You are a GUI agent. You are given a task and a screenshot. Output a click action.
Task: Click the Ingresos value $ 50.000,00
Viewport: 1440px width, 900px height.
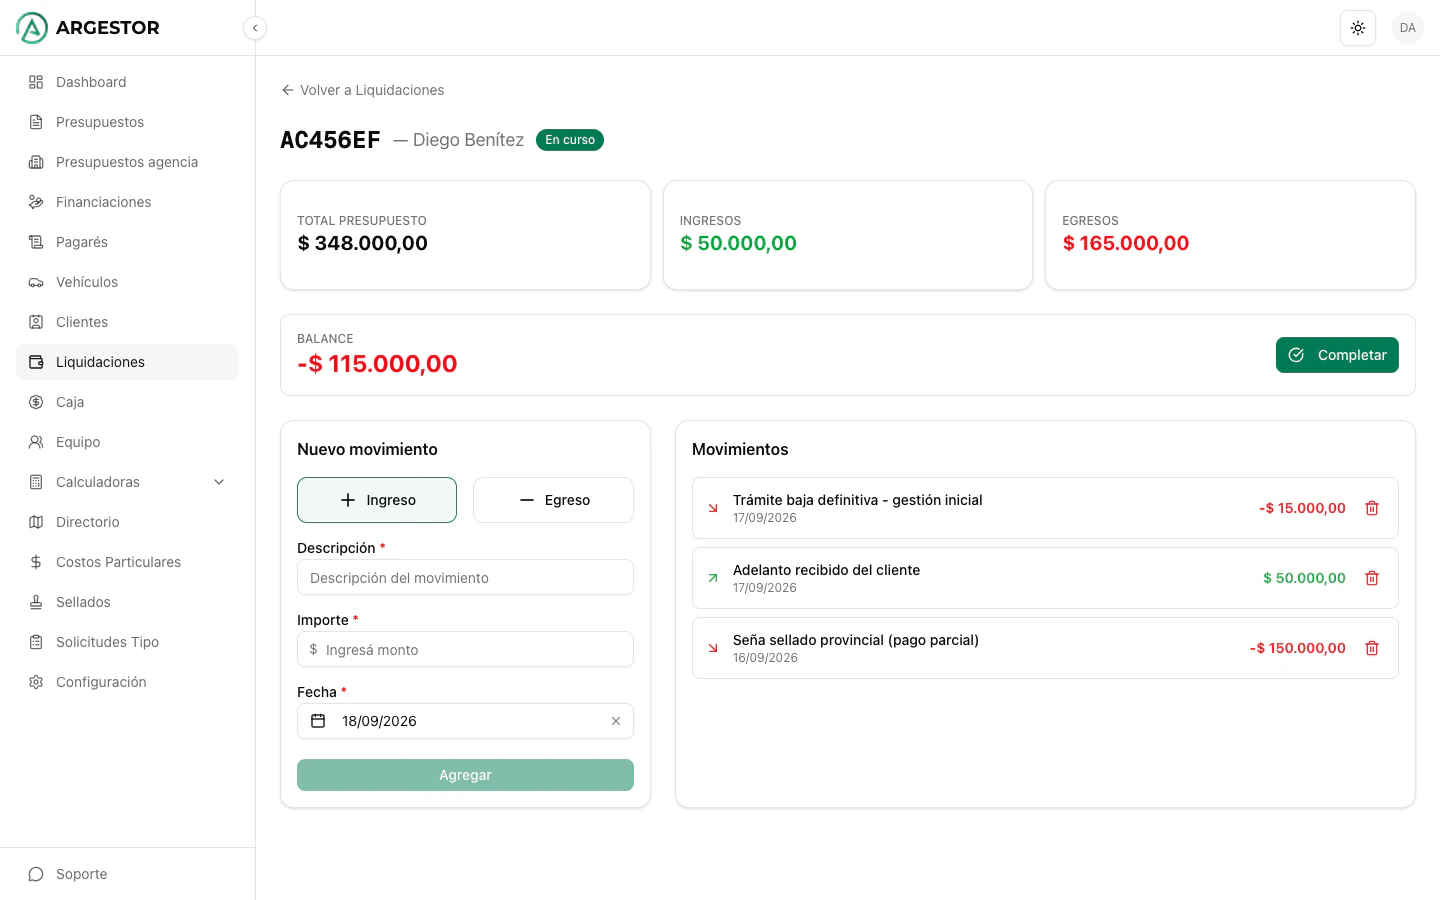click(x=738, y=243)
